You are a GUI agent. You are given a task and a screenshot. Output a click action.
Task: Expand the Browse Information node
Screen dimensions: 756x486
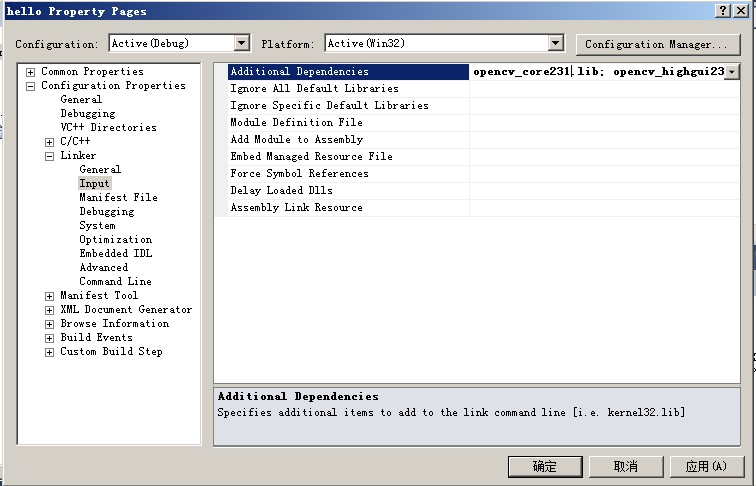pos(49,324)
